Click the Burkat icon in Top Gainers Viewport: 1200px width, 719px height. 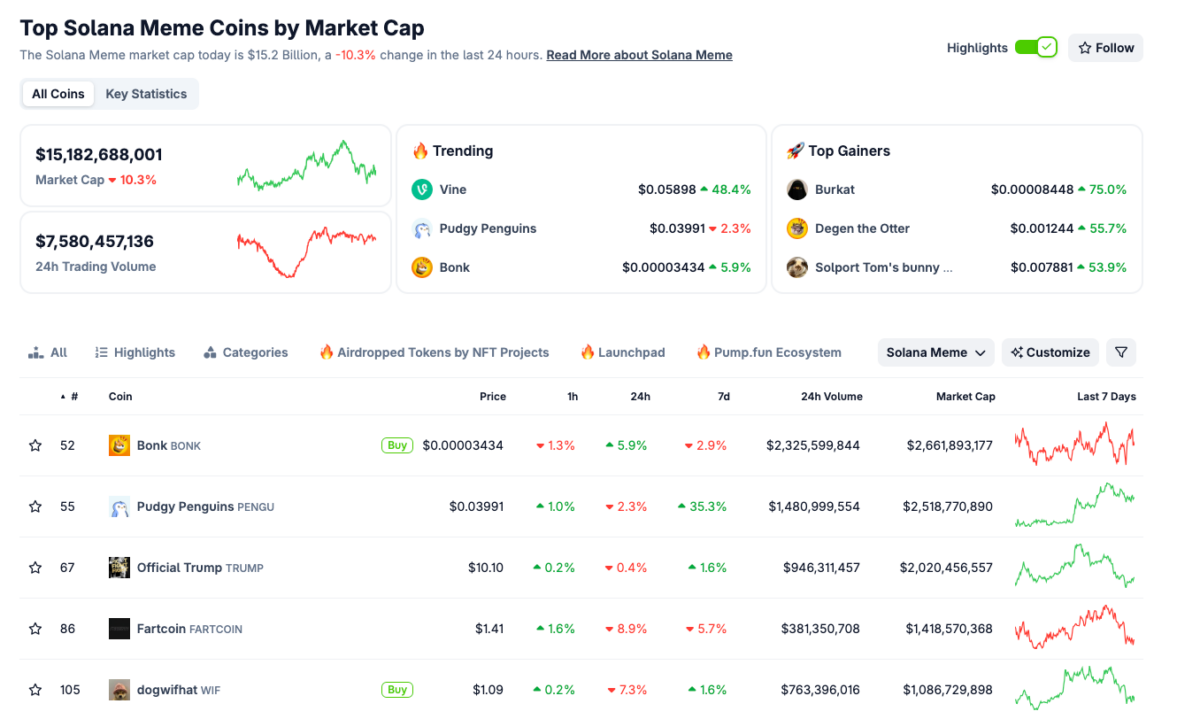click(797, 189)
